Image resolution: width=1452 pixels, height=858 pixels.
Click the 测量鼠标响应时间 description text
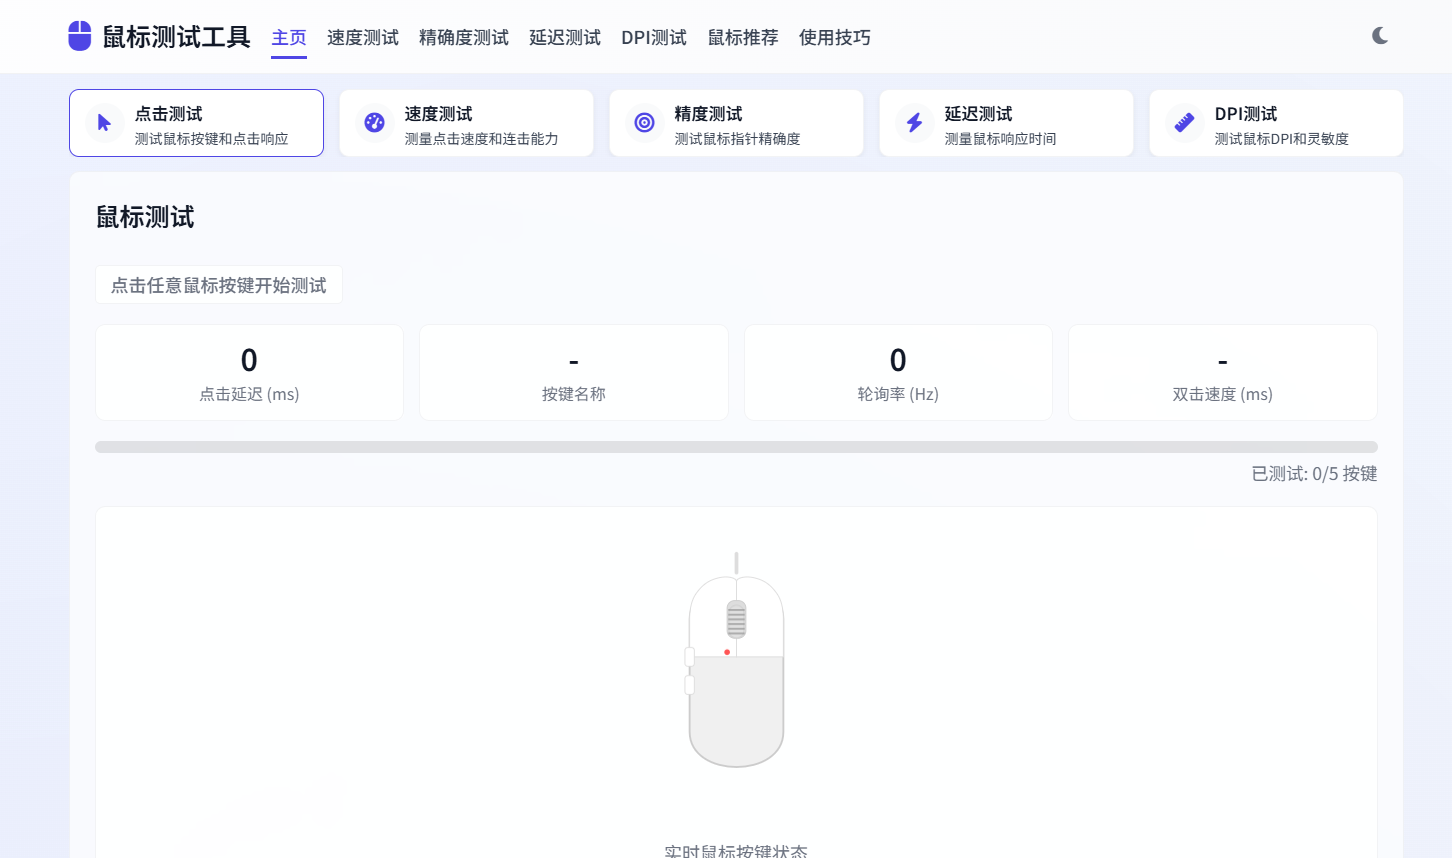point(1001,139)
